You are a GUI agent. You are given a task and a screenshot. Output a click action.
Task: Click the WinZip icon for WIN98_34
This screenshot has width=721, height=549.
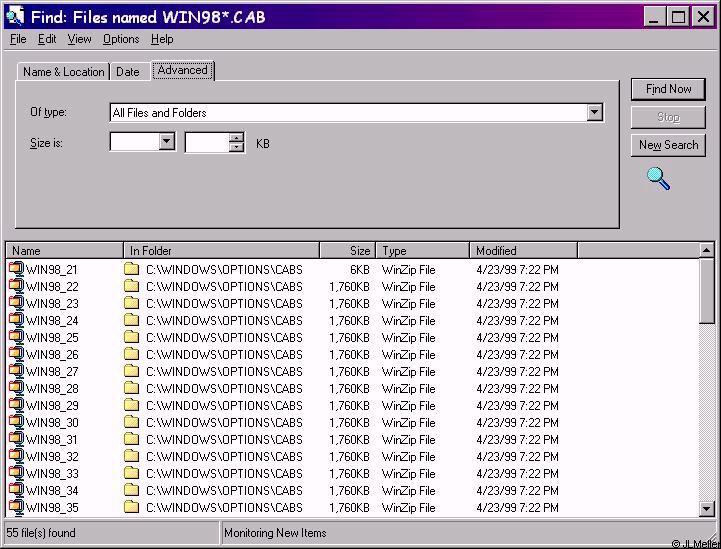pos(16,490)
